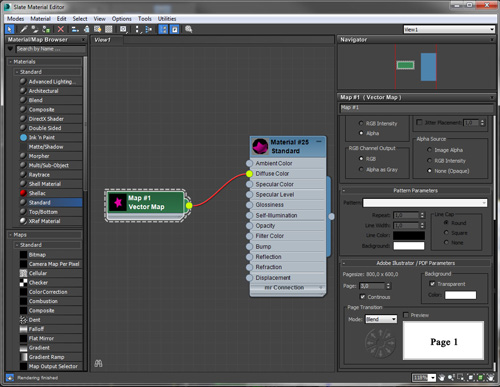The height and width of the screenshot is (387, 500).
Task: Toggle the Transparent background checkbox
Action: [432, 284]
